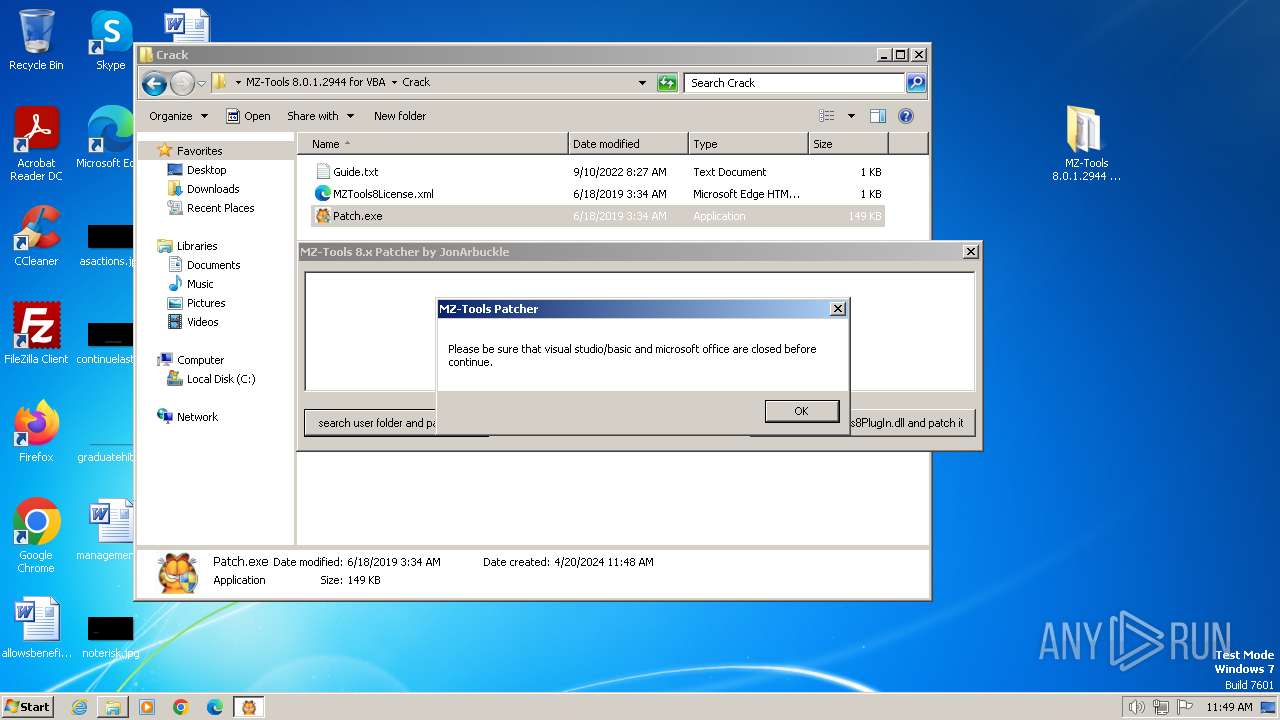The image size is (1280, 720).
Task: Select Computer in navigation pane
Action: coord(200,360)
